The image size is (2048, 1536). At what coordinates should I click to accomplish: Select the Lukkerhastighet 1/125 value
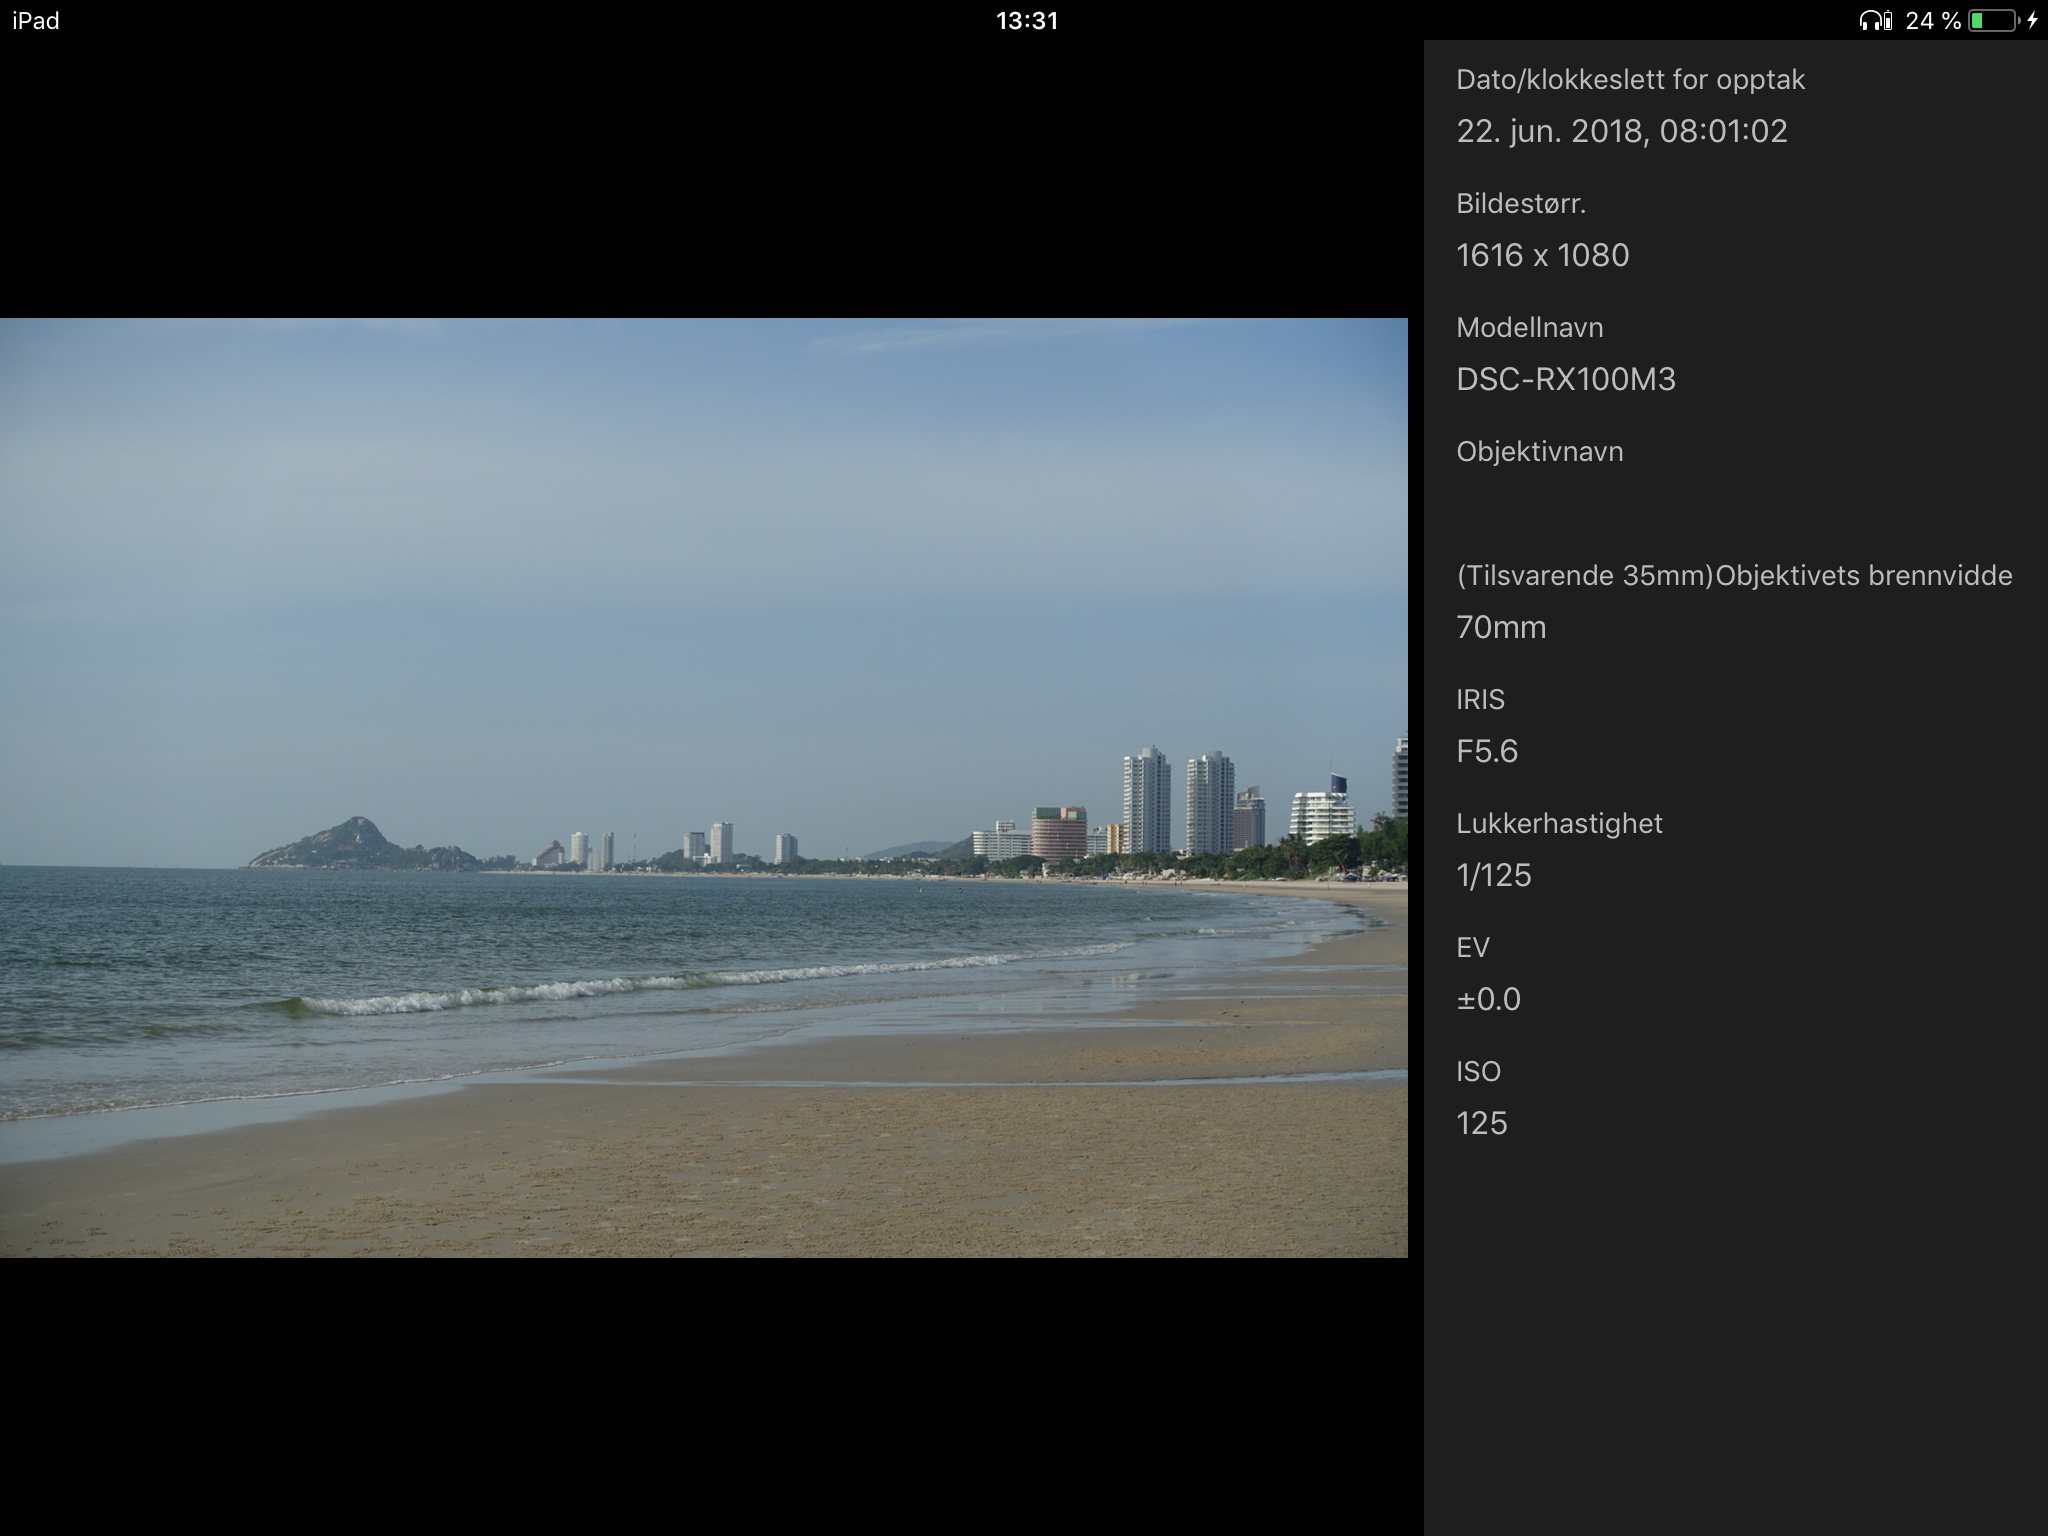[x=1494, y=875]
